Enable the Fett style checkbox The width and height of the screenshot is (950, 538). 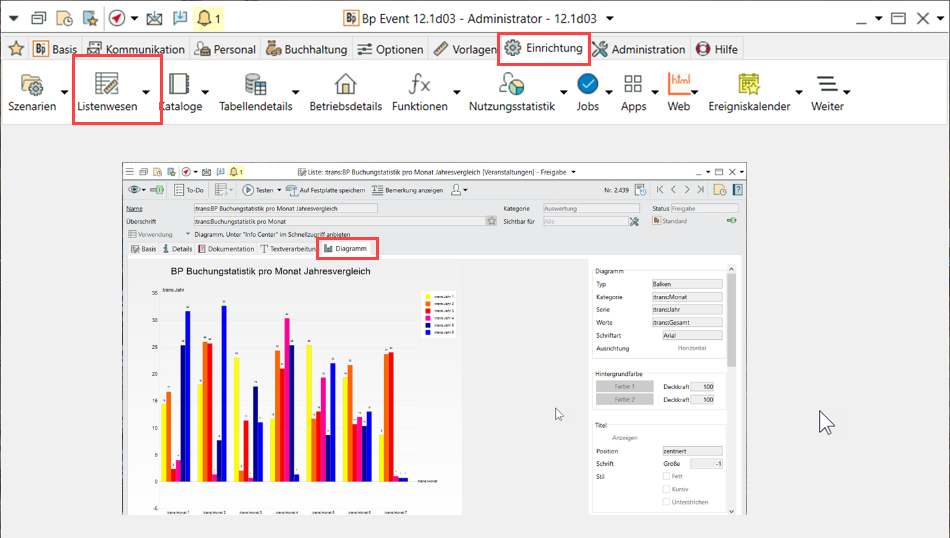(x=667, y=477)
